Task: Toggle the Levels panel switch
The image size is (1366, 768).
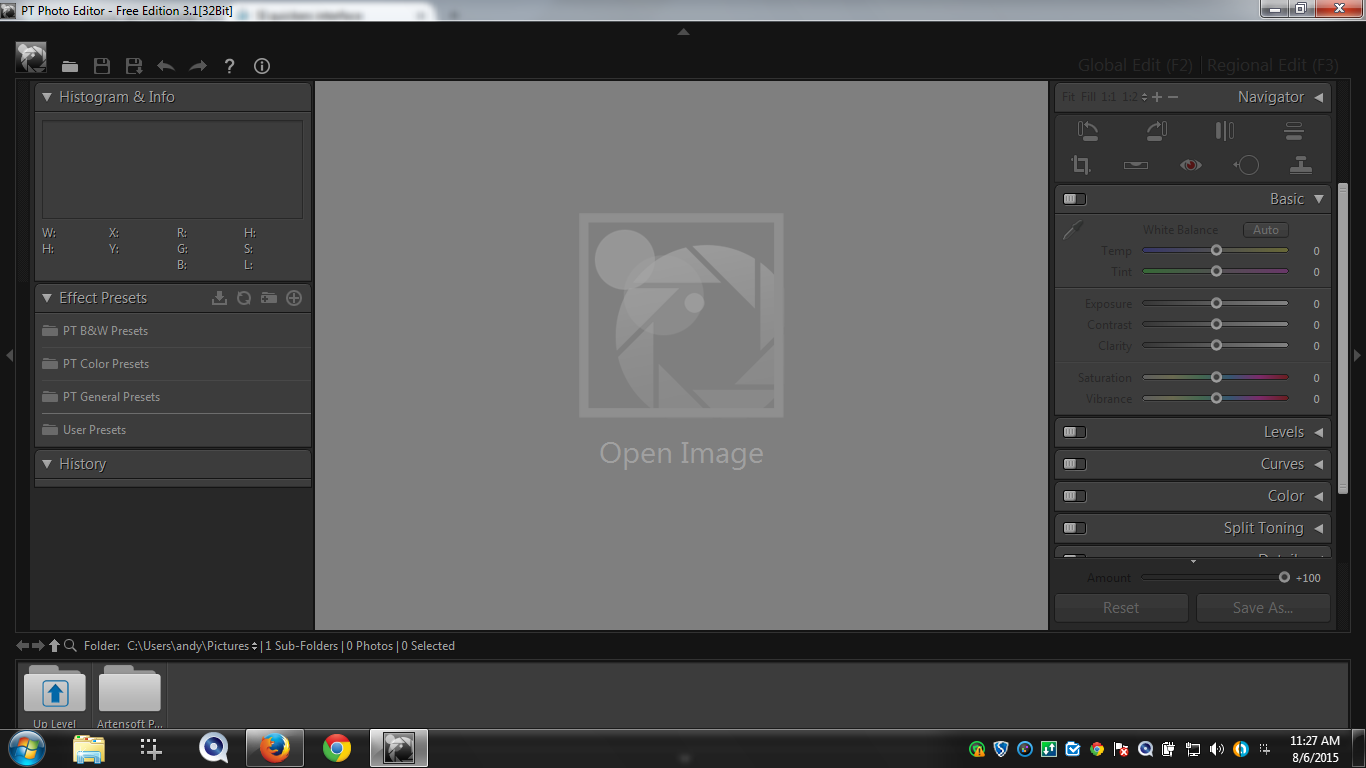Action: [1075, 432]
